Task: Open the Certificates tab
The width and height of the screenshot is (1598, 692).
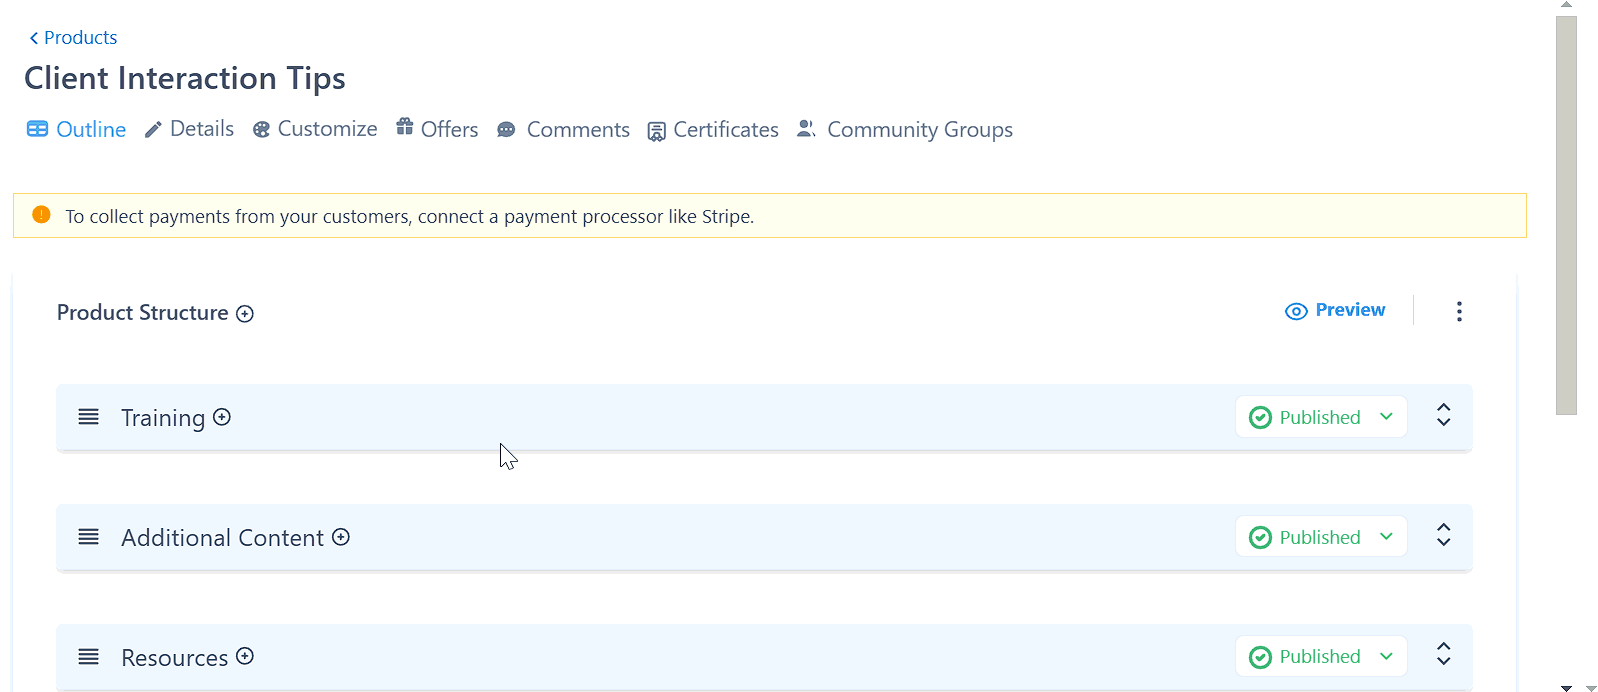Action: [713, 130]
